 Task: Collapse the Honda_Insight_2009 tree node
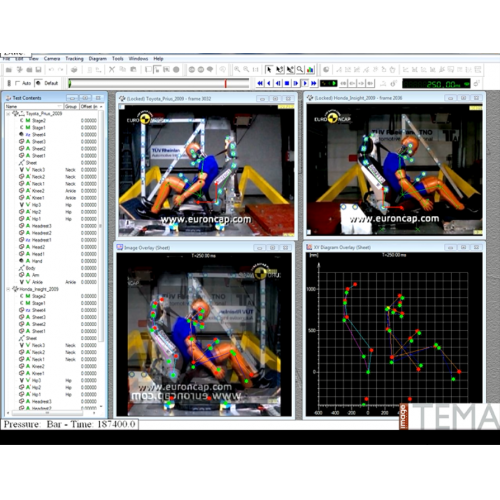click(8, 289)
